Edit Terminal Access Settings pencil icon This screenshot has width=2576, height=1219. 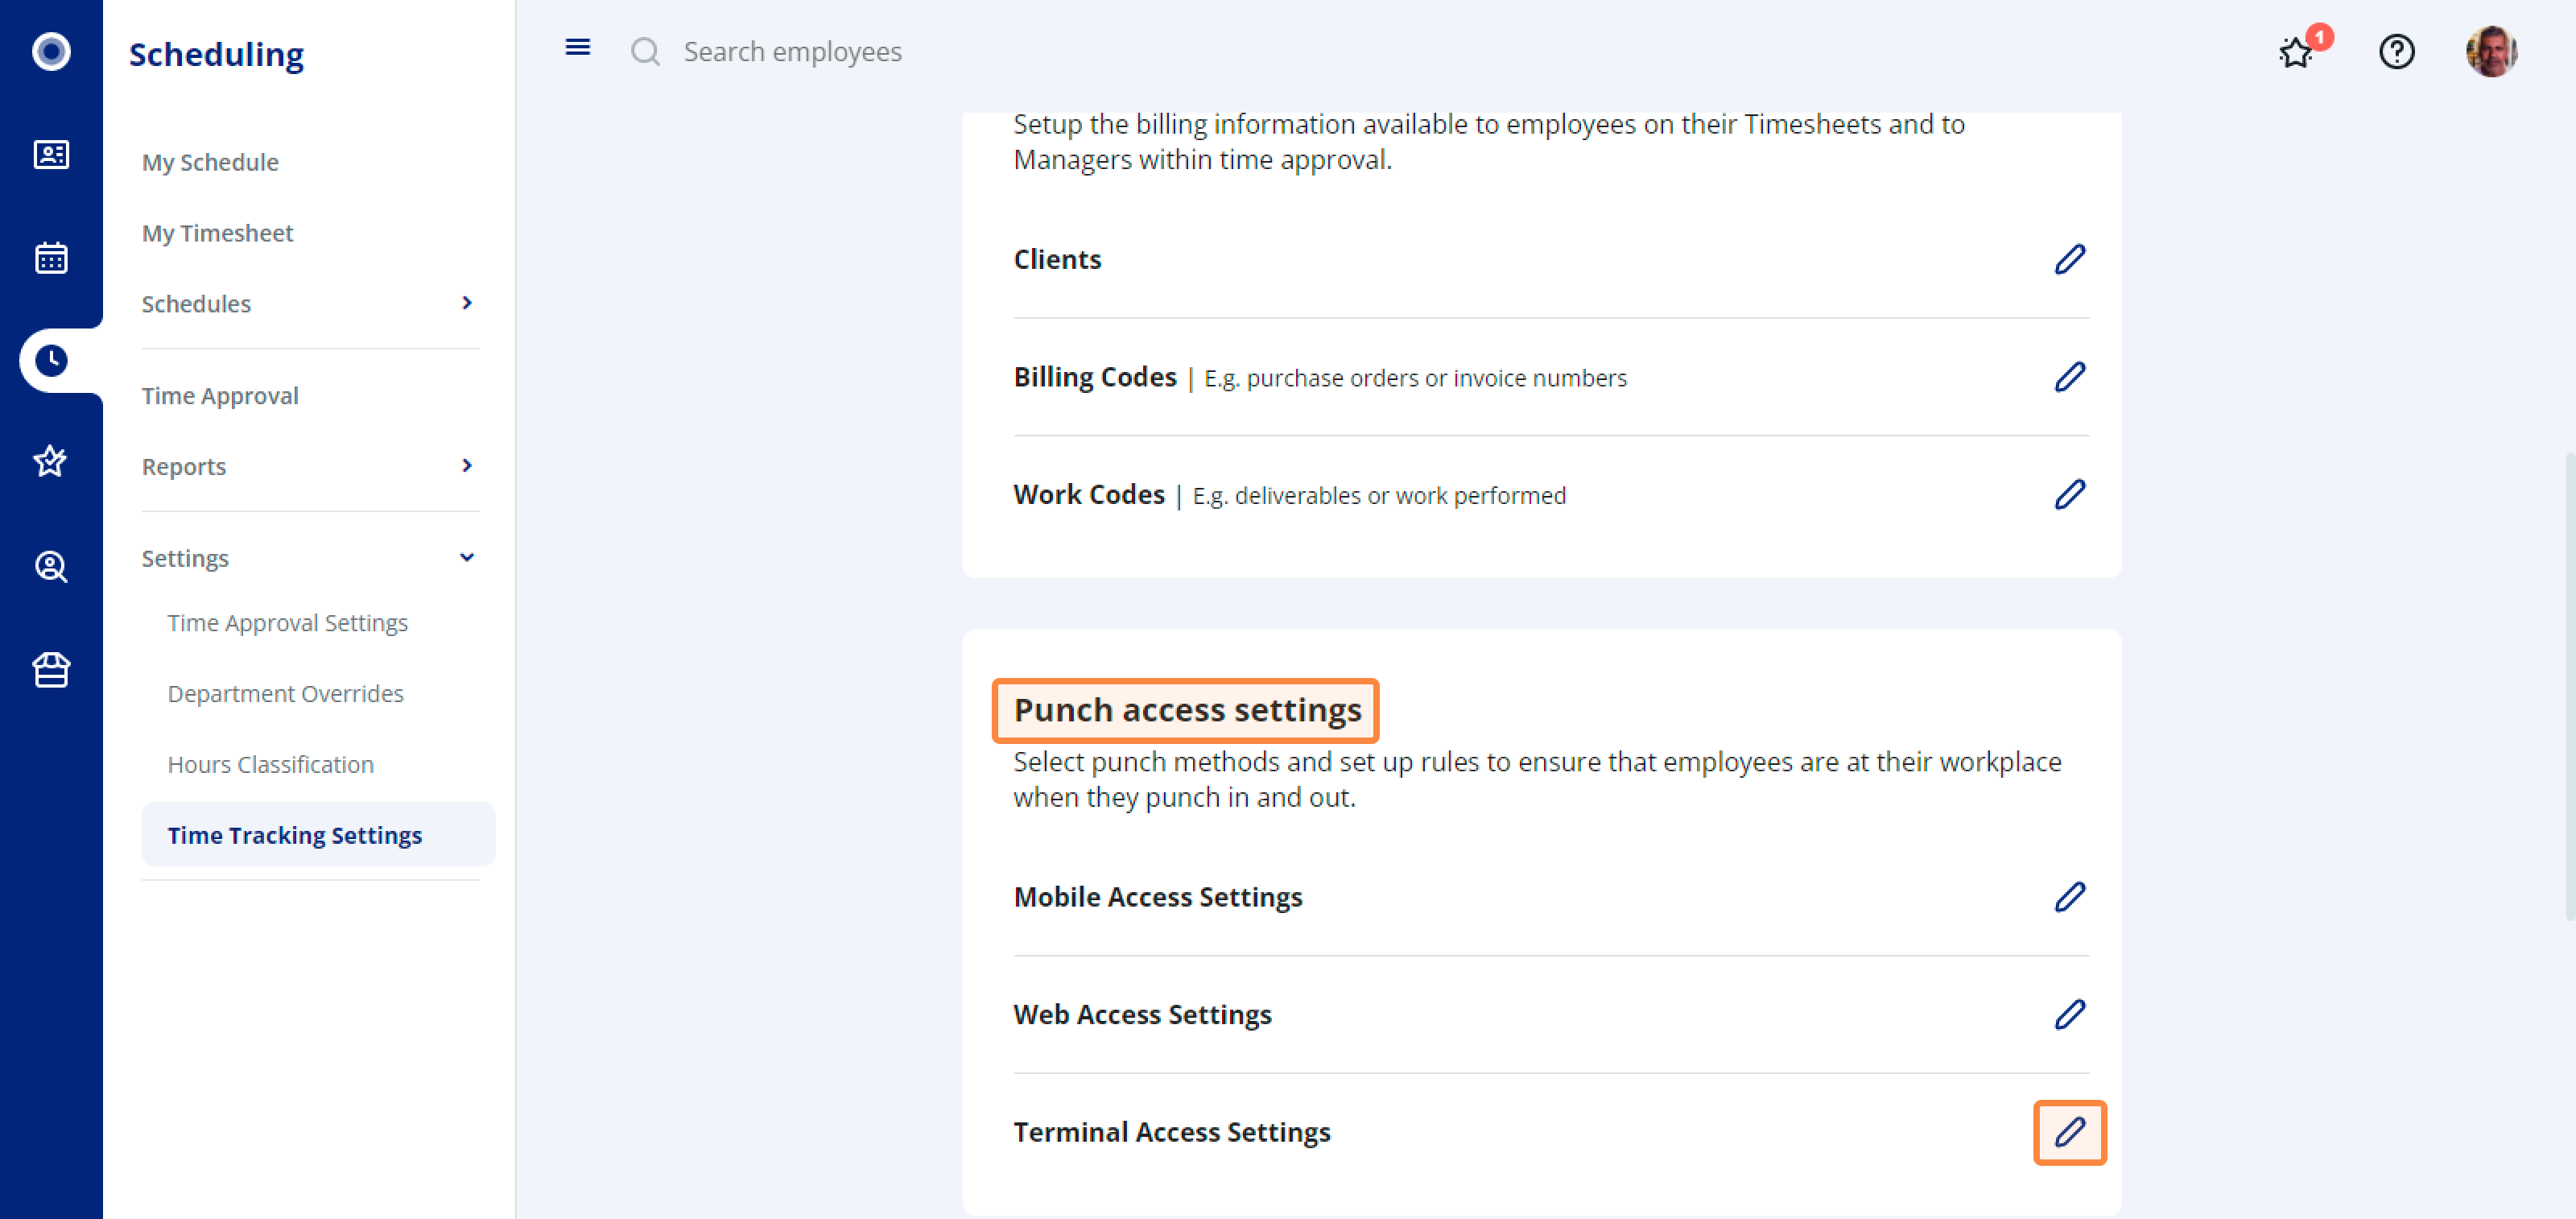(2069, 1133)
